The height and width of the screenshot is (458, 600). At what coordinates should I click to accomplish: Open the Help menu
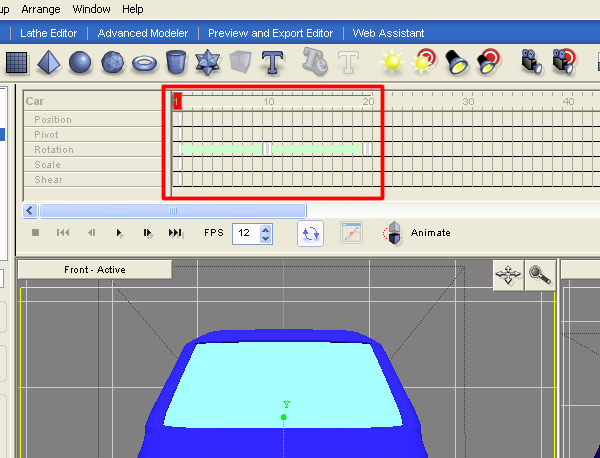tap(133, 9)
